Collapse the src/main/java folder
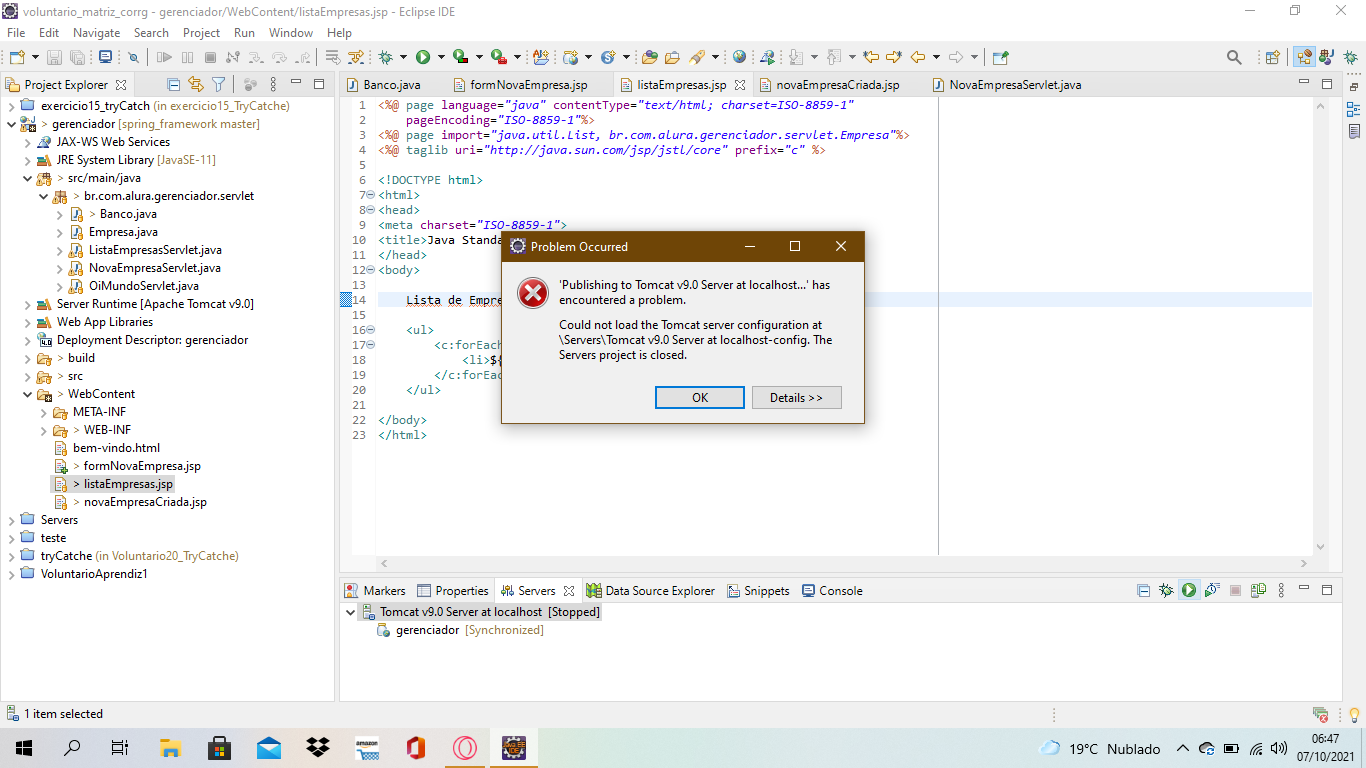1366x768 pixels. point(27,178)
